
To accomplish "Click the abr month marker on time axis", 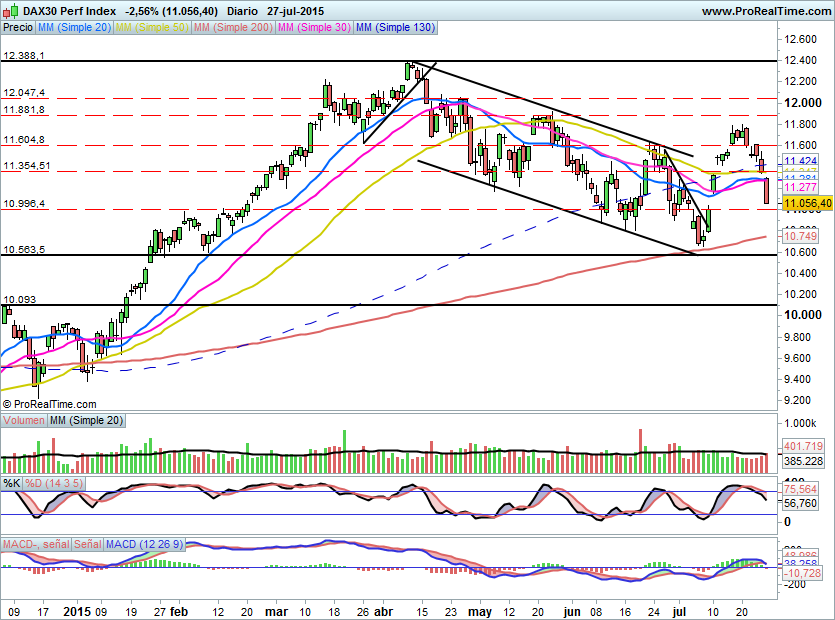I will tap(383, 611).
